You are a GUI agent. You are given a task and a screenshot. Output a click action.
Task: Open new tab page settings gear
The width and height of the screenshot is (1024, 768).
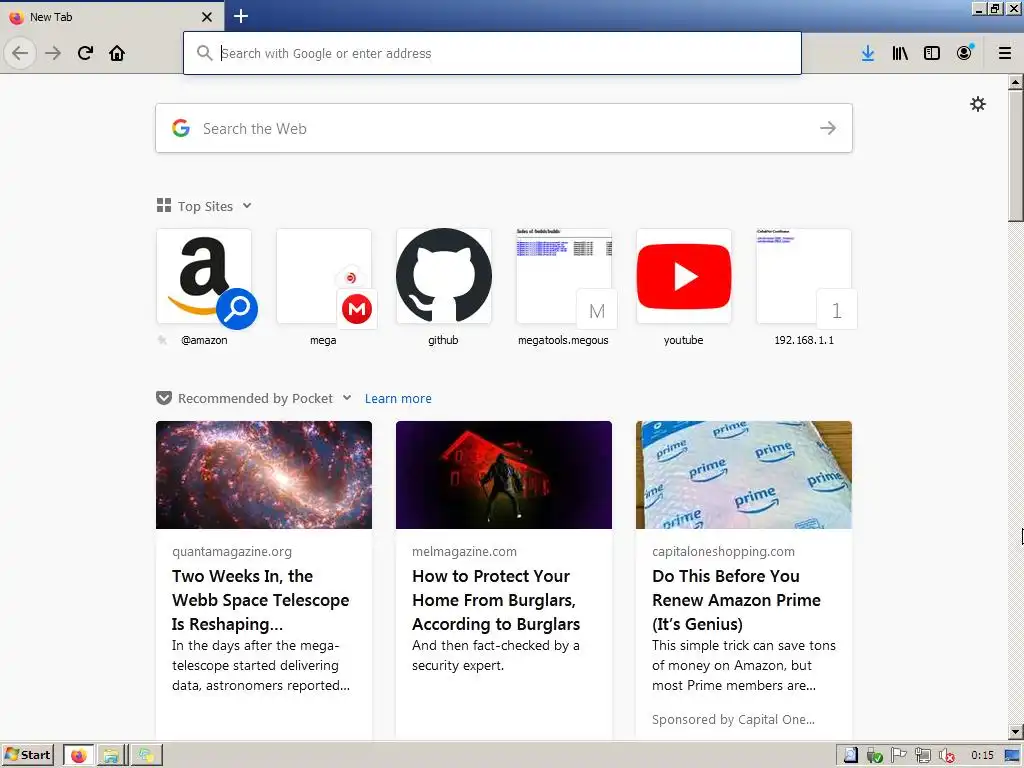tap(978, 104)
